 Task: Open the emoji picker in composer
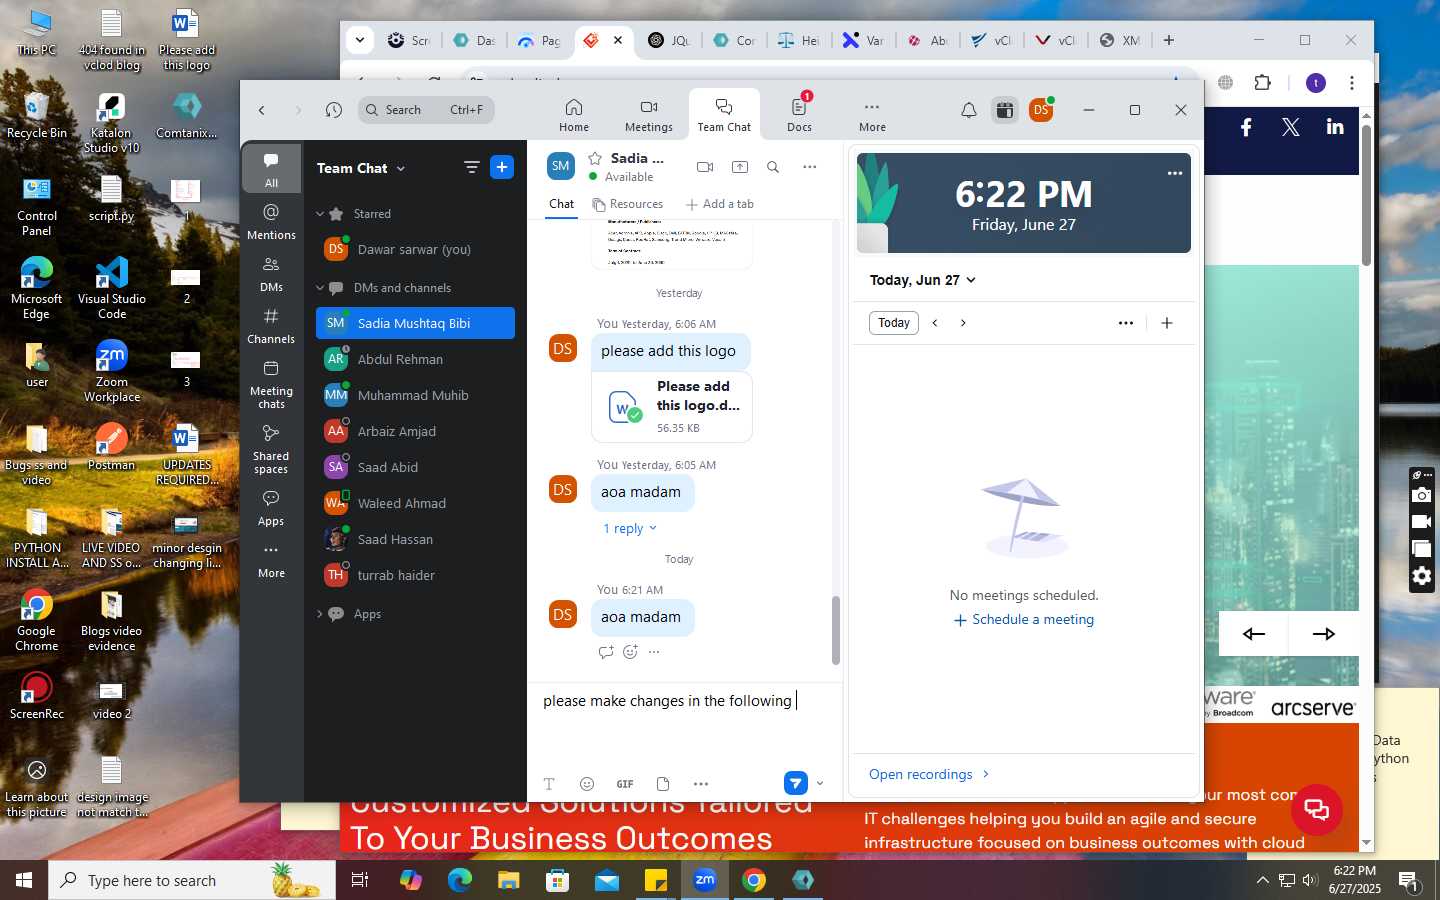pos(587,784)
